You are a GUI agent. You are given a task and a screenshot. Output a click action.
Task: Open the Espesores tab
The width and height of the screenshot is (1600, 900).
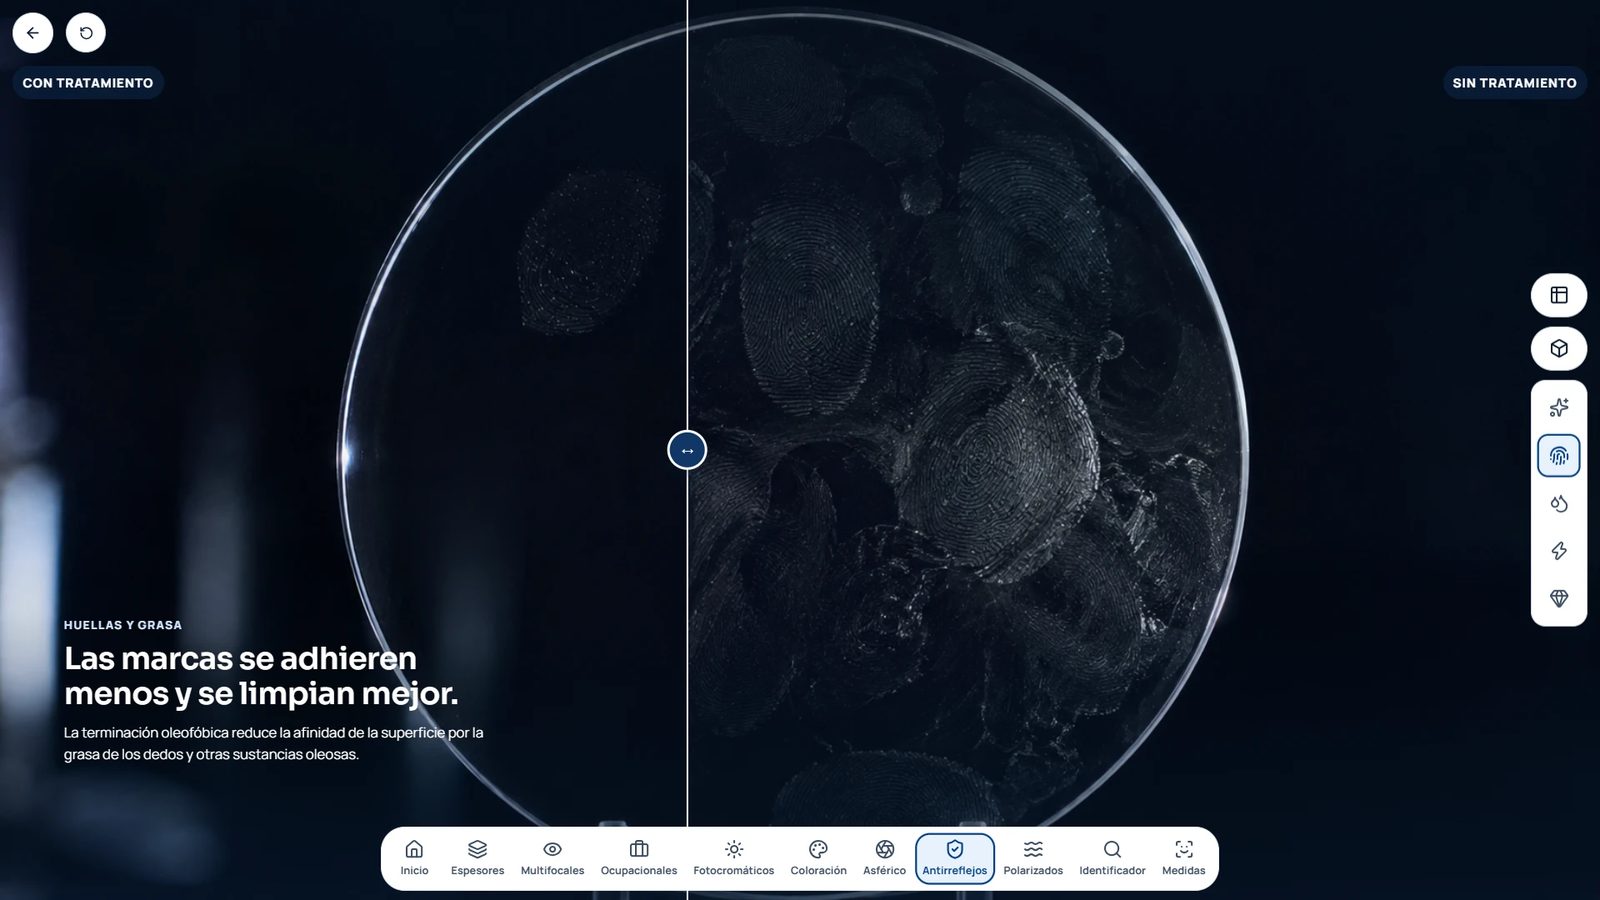click(477, 858)
